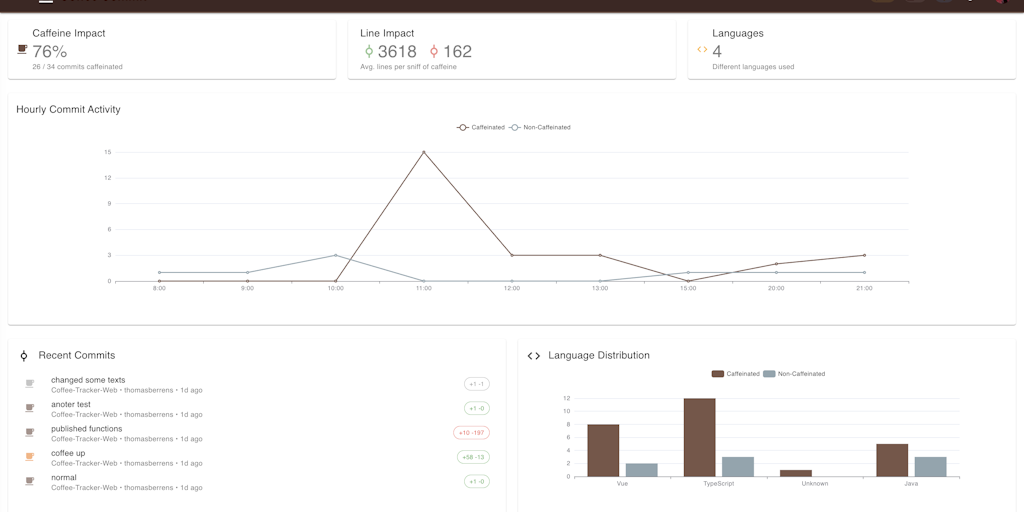Click the Language Distribution code brackets icon

tap(534, 356)
